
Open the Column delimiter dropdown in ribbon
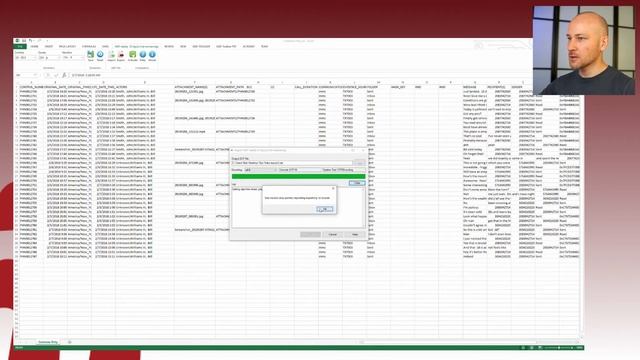(25, 58)
